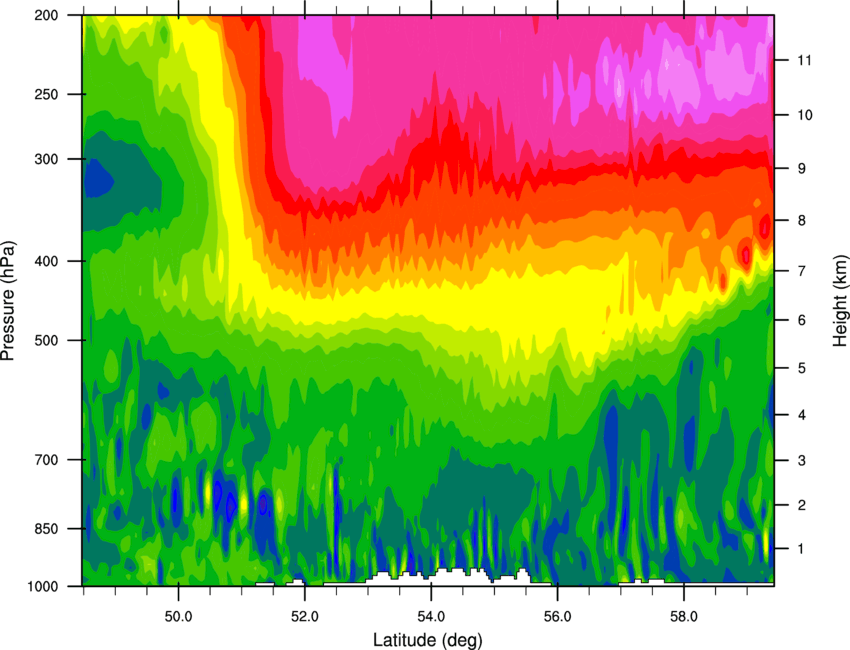
Task: Click the 5 km height label
Action: click(x=801, y=368)
